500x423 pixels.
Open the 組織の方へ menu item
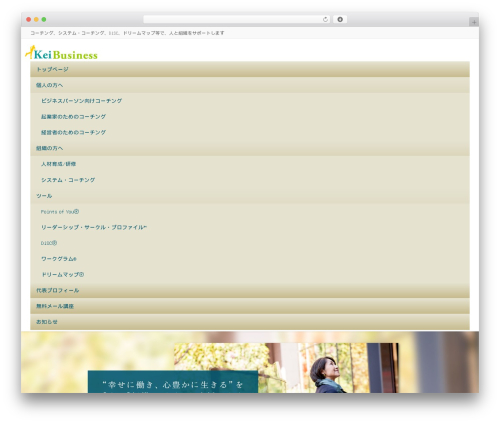[250, 148]
